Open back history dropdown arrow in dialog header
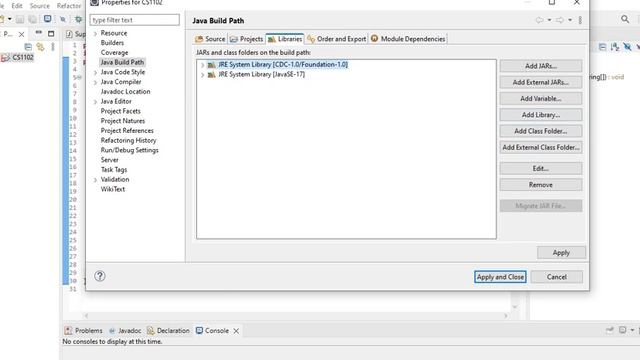This screenshot has height=360, width=640. (549, 20)
